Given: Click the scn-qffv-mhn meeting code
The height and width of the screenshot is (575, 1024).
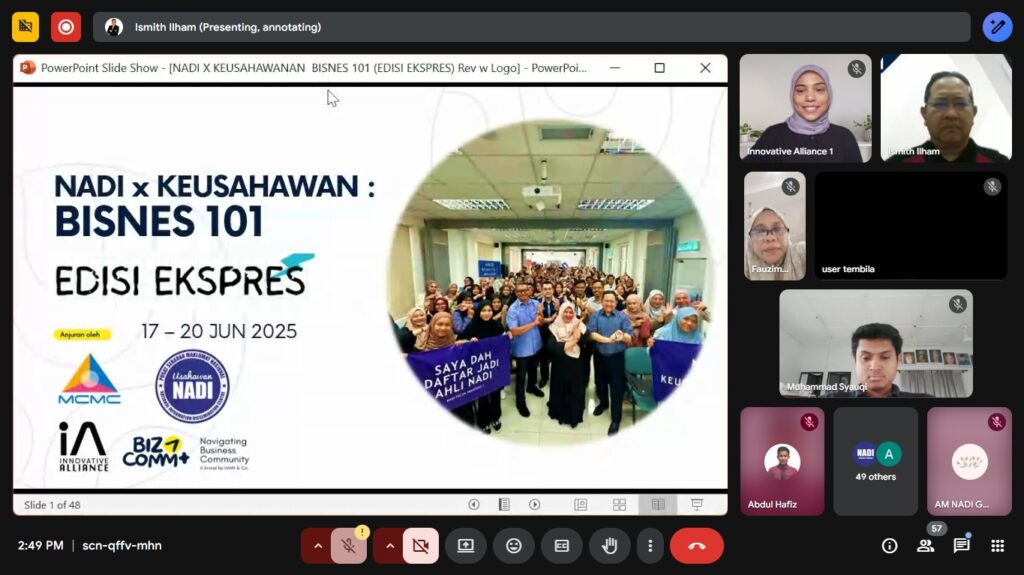Looking at the screenshot, I should pyautogui.click(x=122, y=546).
